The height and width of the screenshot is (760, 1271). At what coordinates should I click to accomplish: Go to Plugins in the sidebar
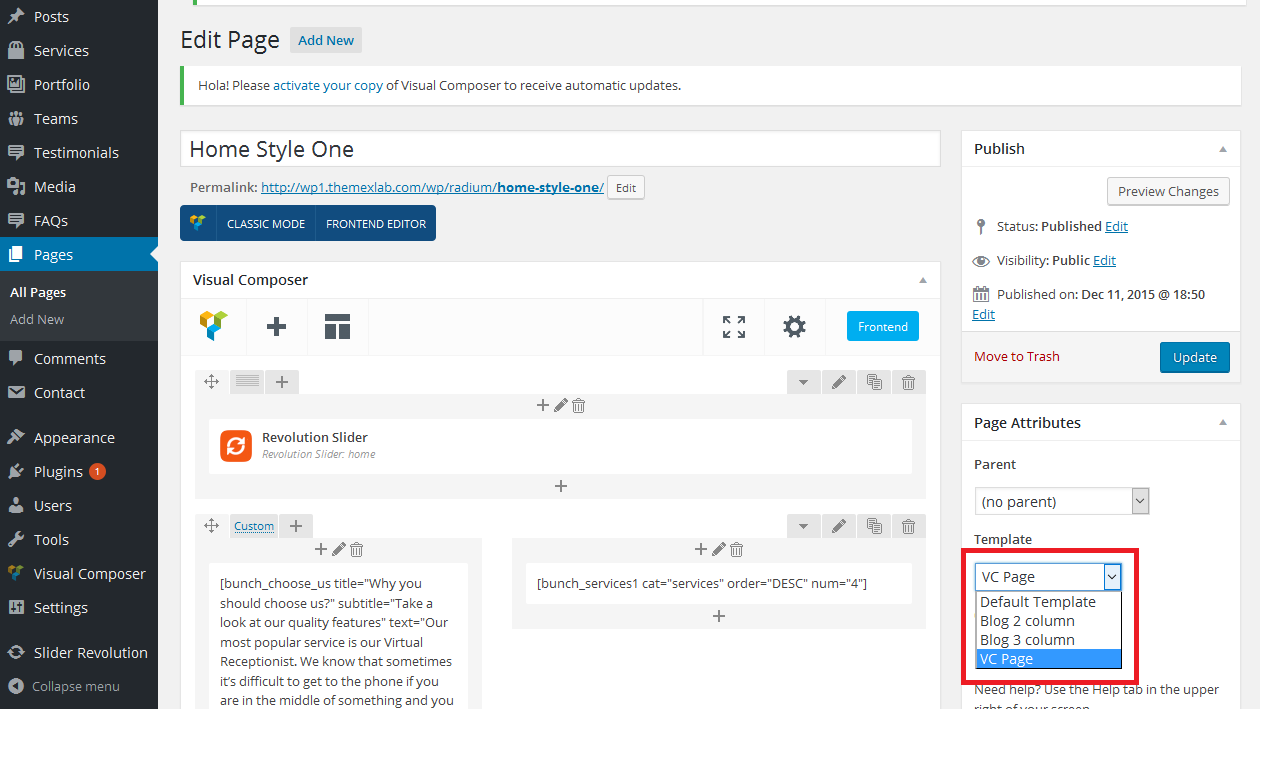click(58, 472)
